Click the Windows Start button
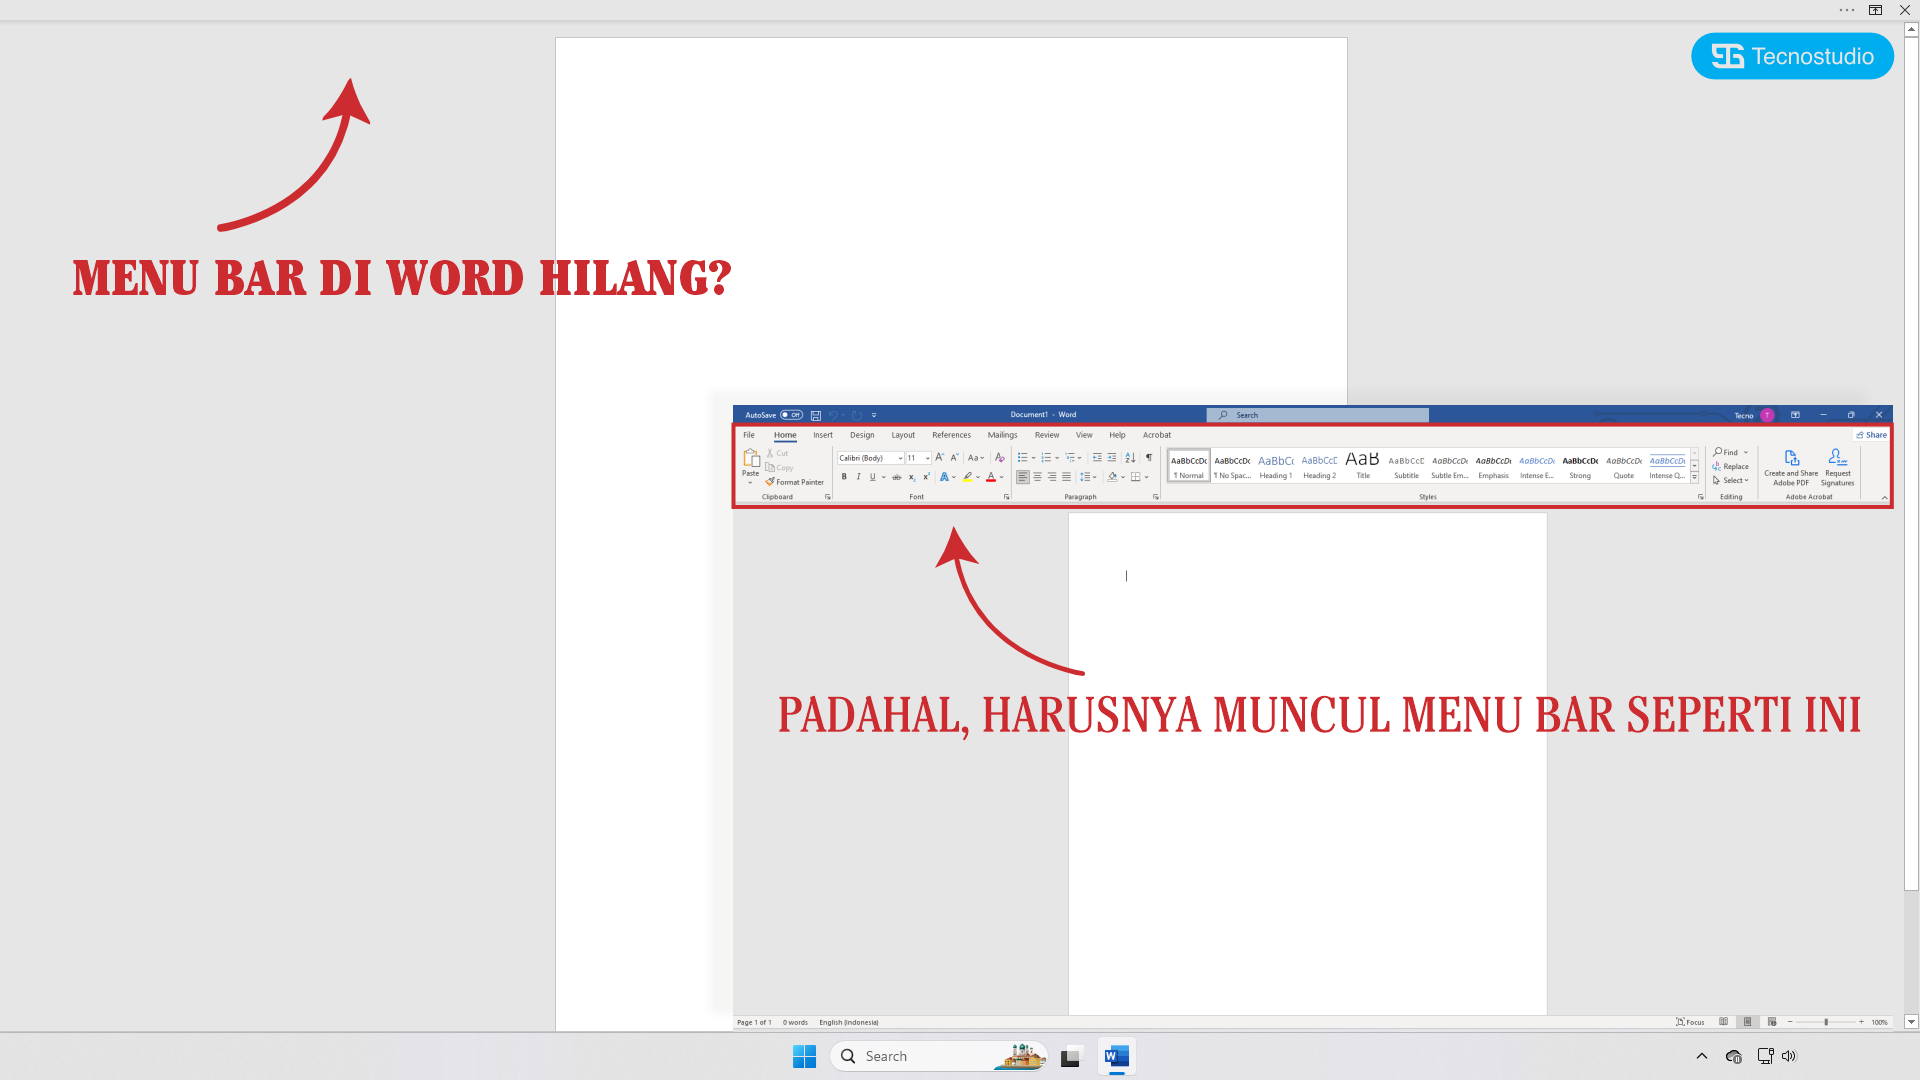 click(x=804, y=1056)
